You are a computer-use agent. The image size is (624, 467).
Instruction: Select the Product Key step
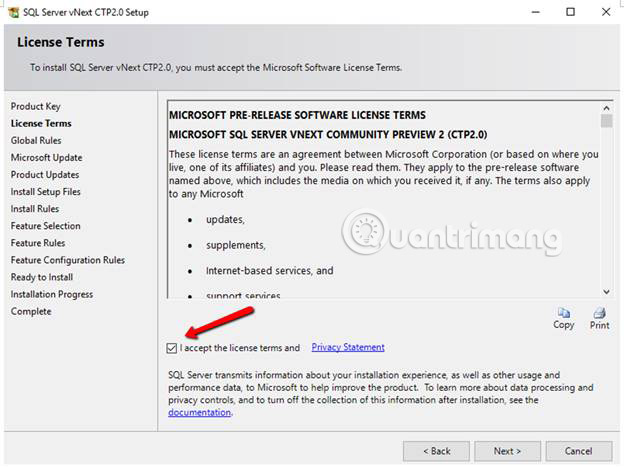tap(36, 106)
